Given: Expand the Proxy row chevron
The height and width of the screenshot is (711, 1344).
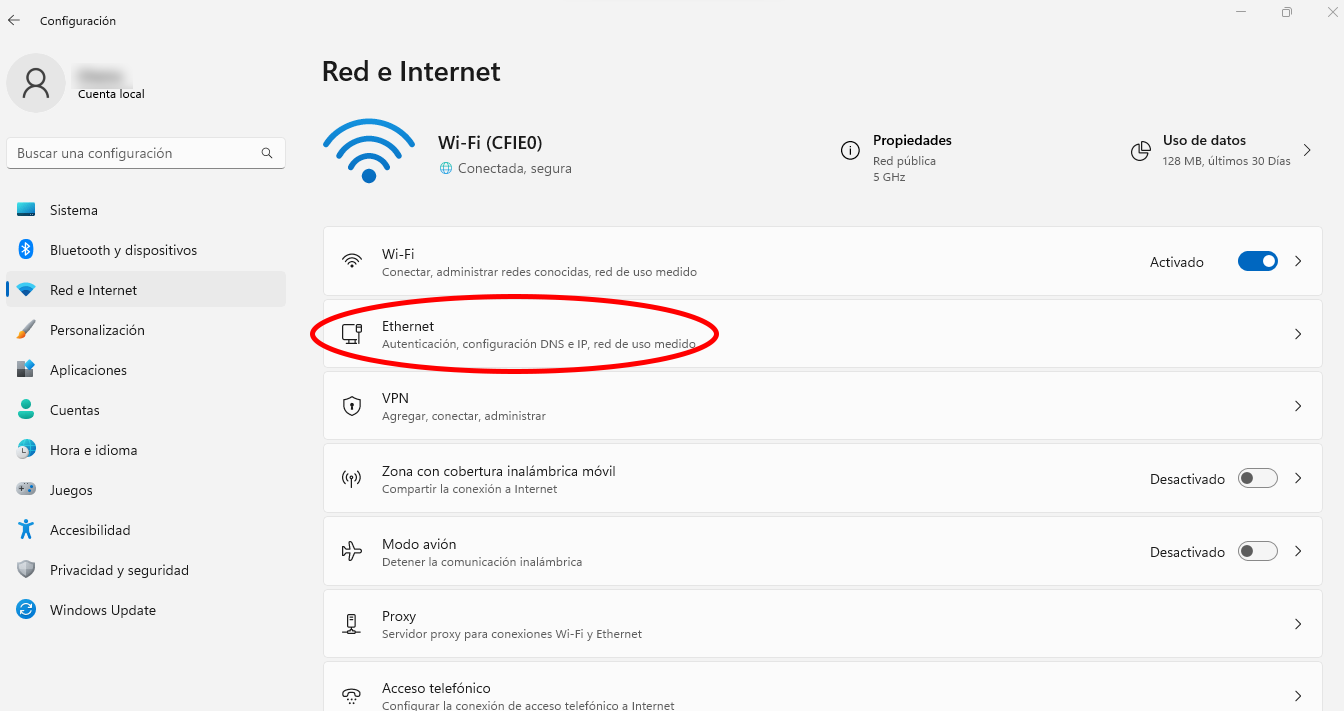Looking at the screenshot, I should tap(1298, 624).
